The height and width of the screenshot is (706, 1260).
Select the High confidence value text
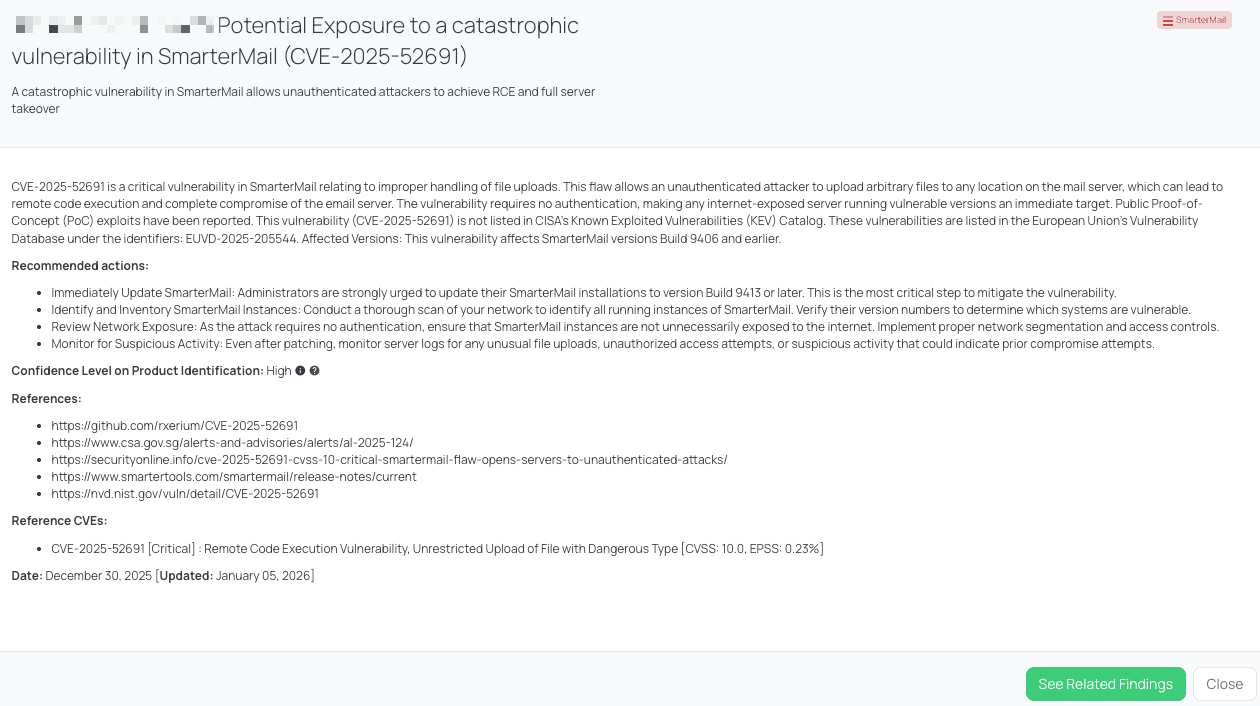(x=278, y=370)
